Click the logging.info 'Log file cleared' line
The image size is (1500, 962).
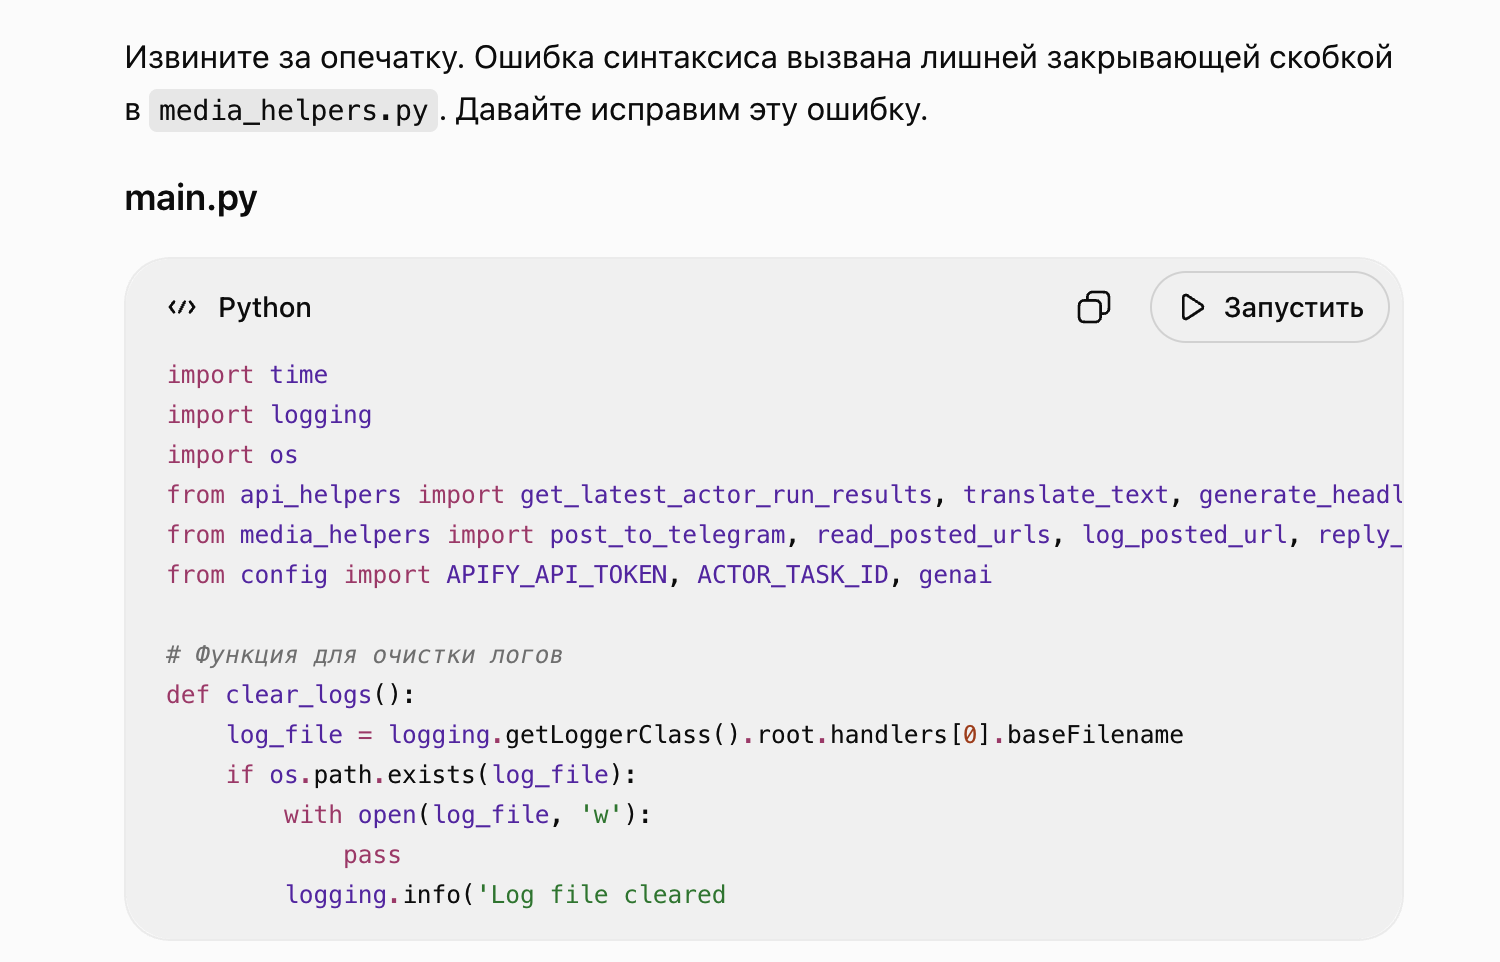coord(506,895)
